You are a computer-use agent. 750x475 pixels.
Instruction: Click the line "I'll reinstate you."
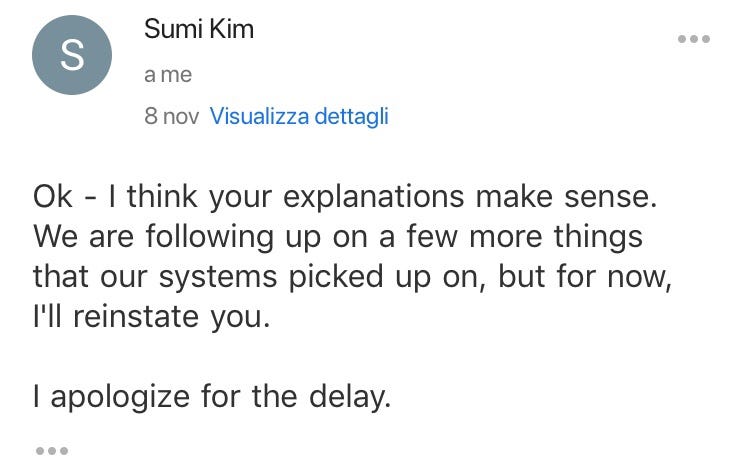(x=152, y=317)
